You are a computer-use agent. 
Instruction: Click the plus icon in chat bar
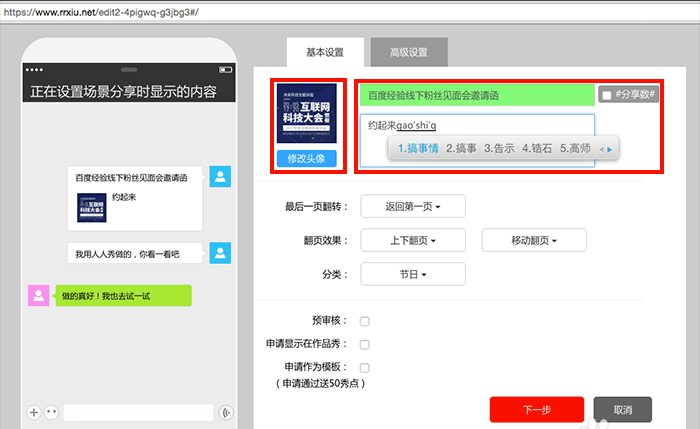coord(34,412)
